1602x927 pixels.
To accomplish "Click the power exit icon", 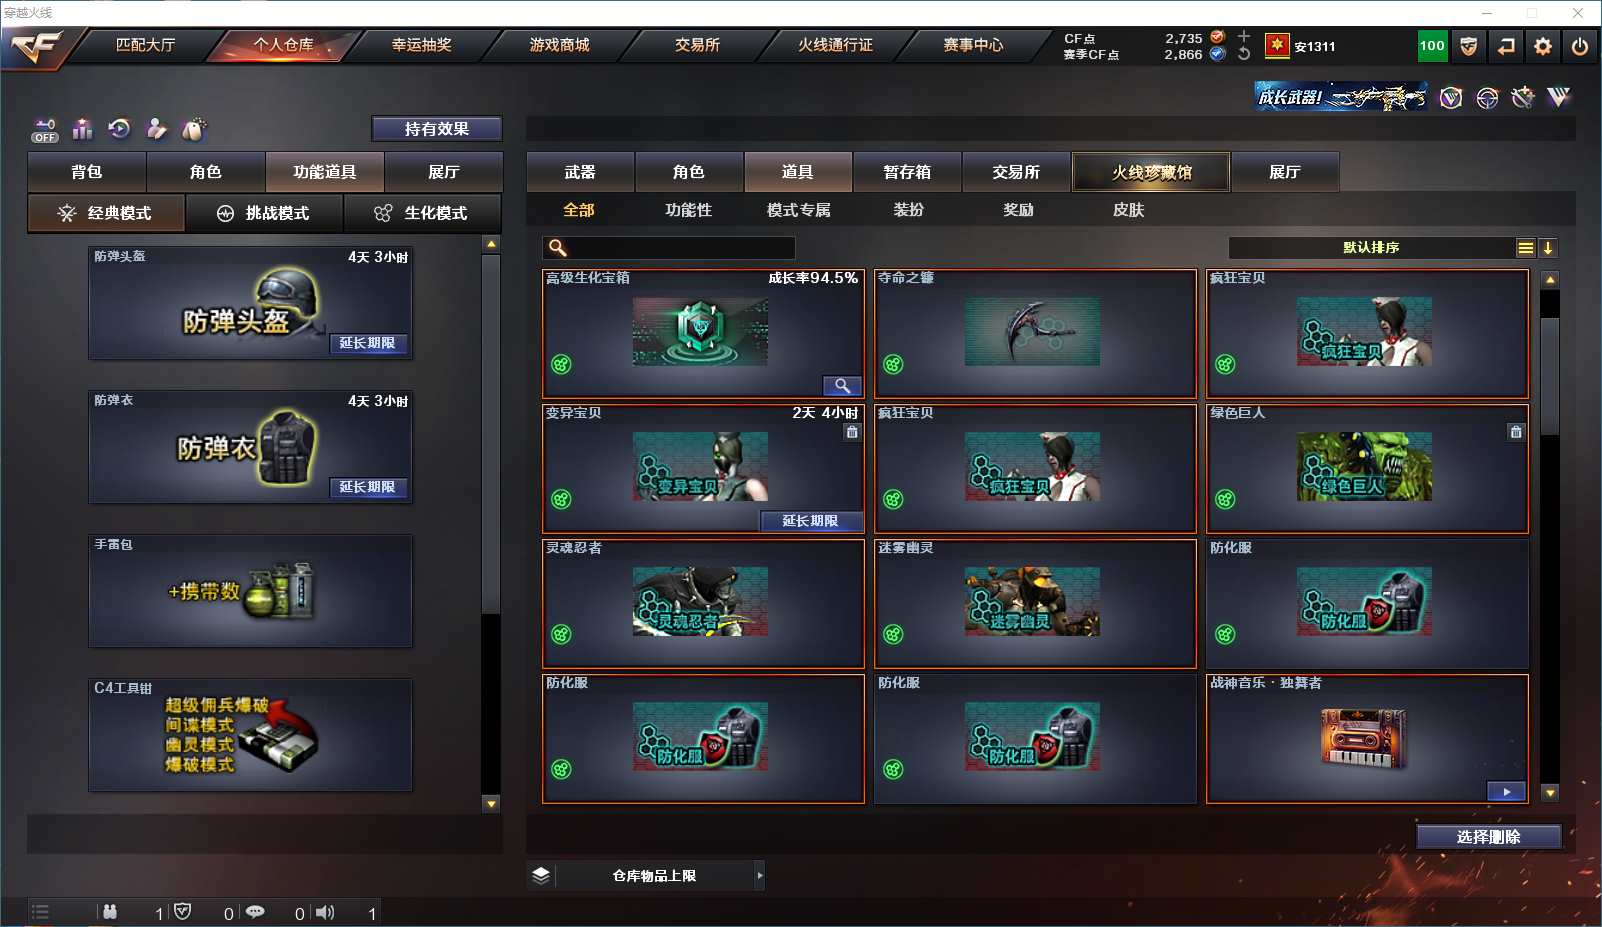I will (1580, 46).
